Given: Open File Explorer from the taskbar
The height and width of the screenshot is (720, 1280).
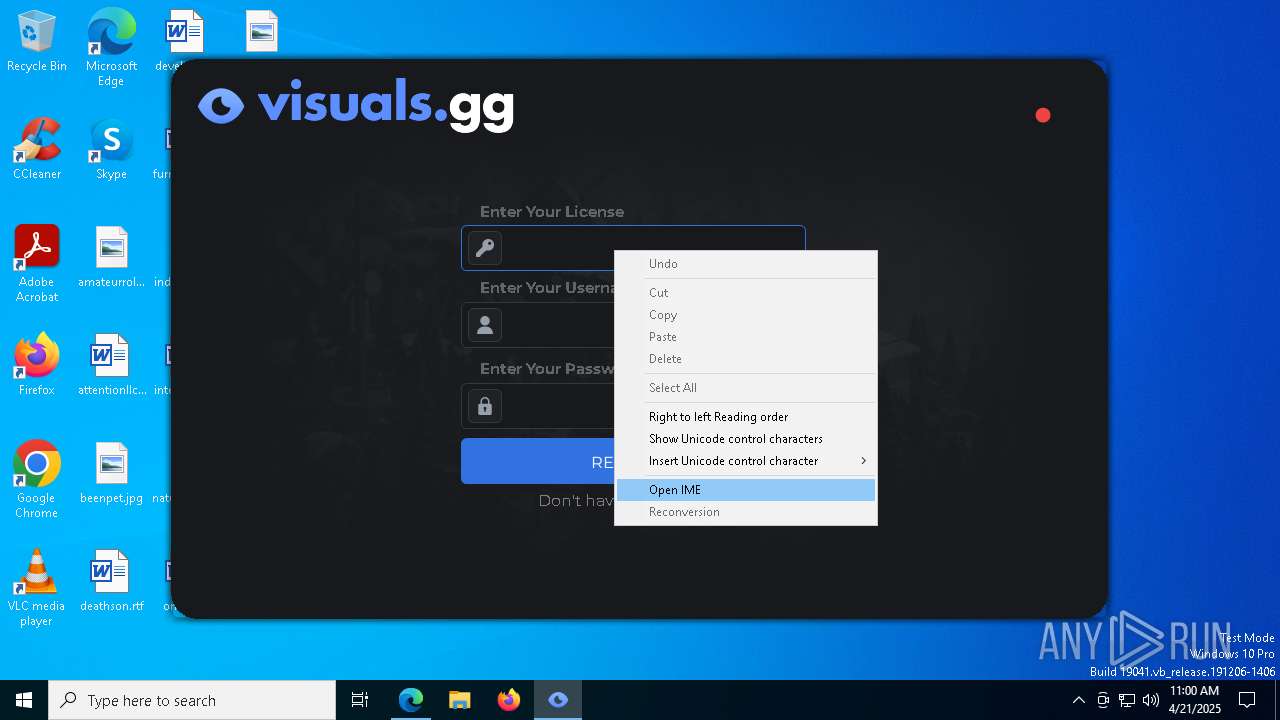Looking at the screenshot, I should 460,700.
